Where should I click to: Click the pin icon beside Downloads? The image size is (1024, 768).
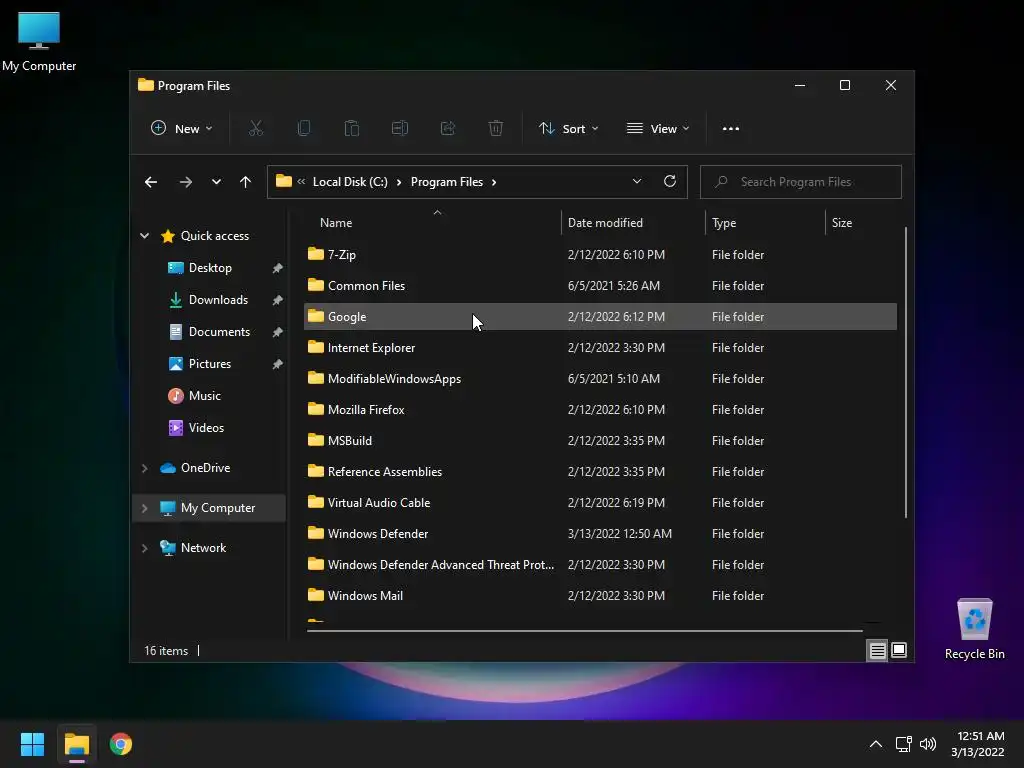tap(278, 300)
